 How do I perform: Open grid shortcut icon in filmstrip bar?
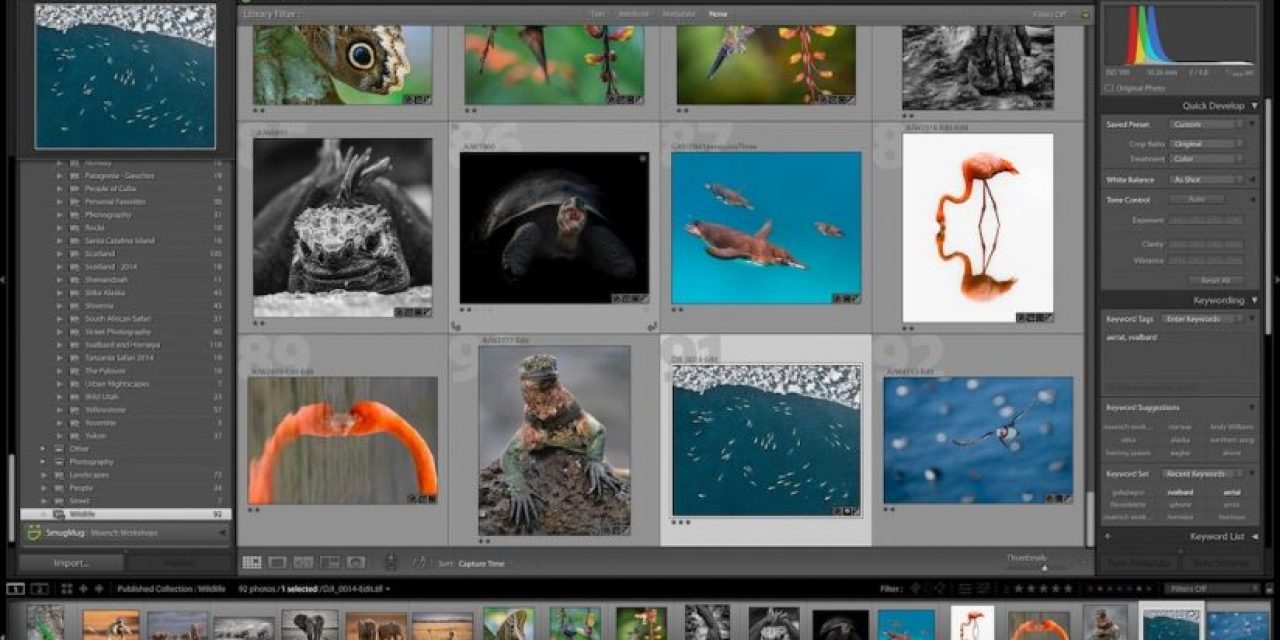pos(67,589)
